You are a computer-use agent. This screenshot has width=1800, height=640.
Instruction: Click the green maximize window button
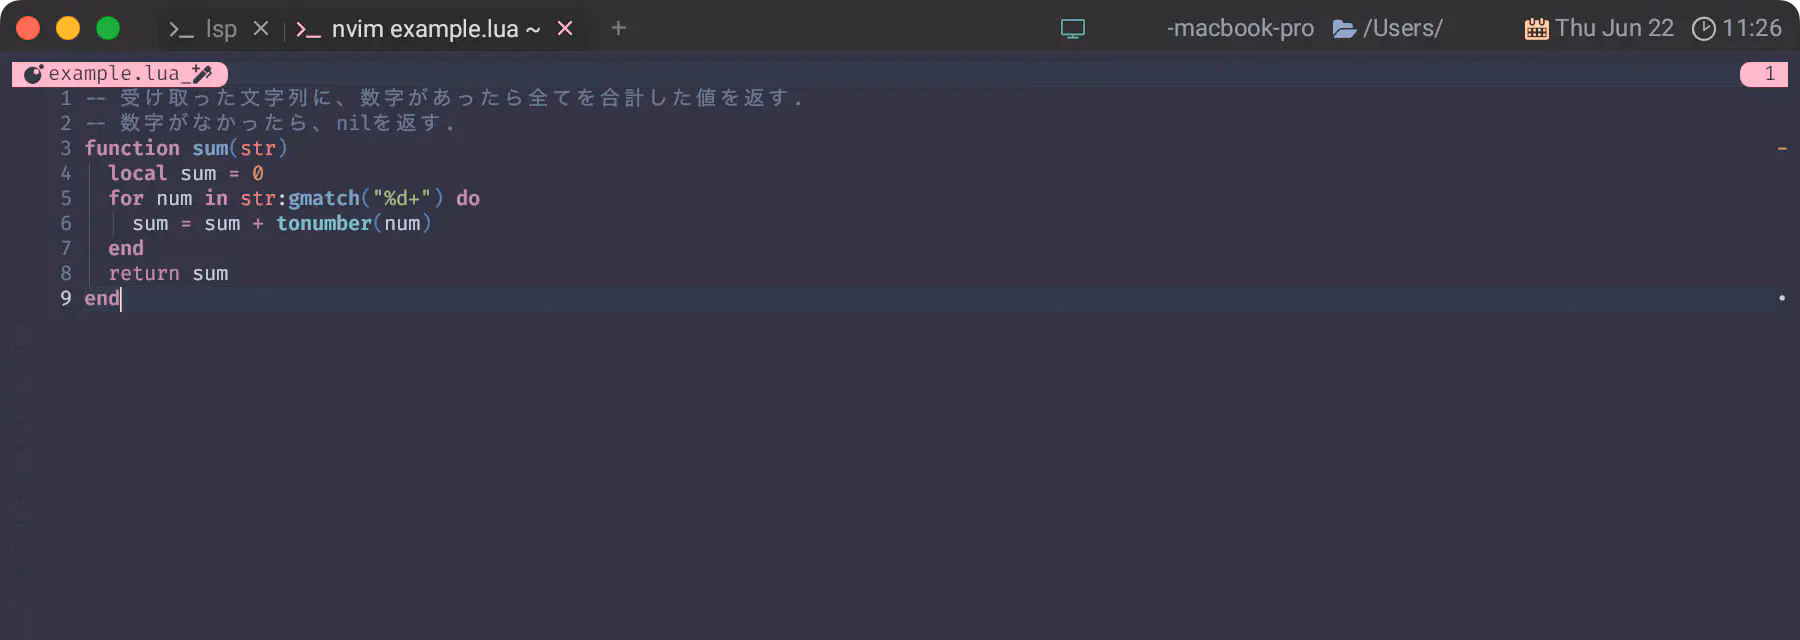108,28
